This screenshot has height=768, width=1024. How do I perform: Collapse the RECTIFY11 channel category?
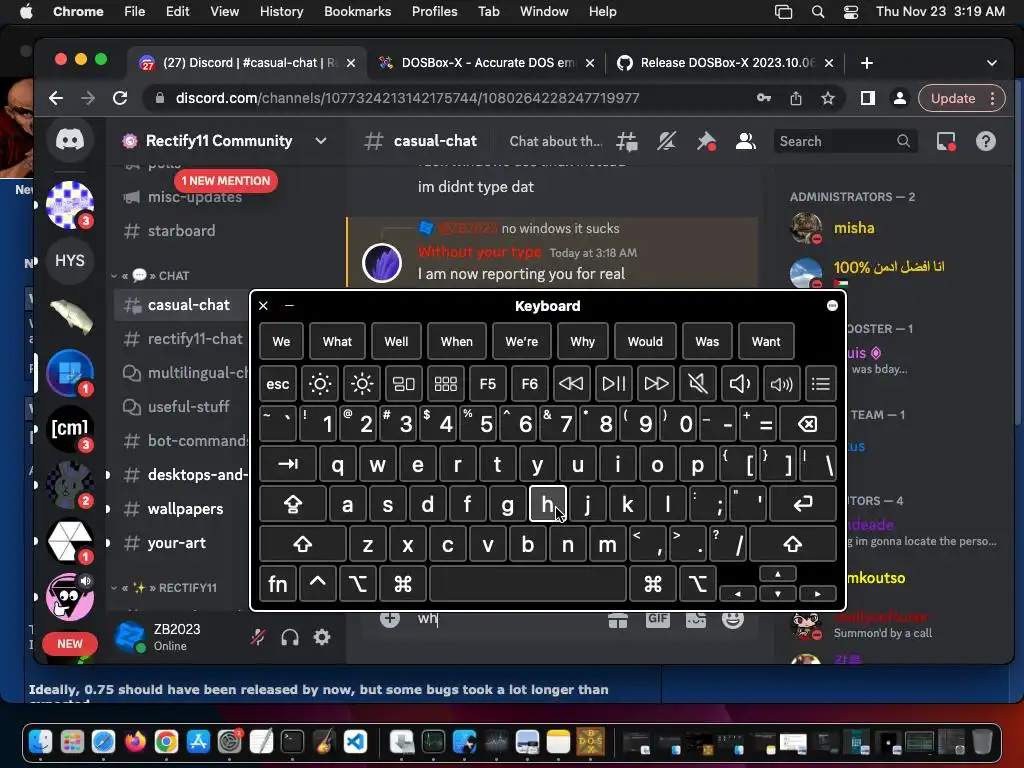(164, 588)
